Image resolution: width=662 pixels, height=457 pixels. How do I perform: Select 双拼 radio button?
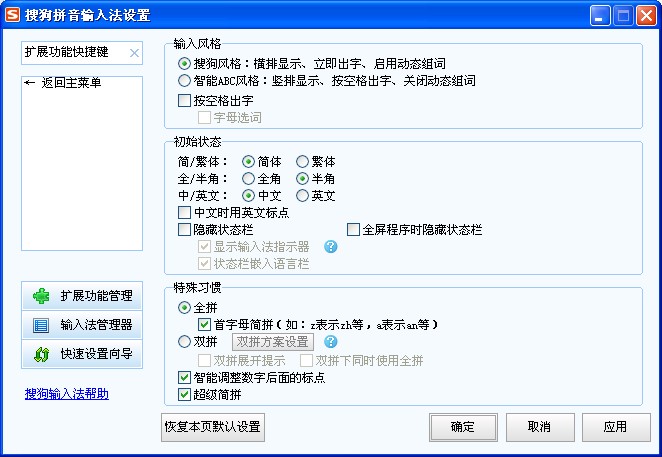(184, 342)
